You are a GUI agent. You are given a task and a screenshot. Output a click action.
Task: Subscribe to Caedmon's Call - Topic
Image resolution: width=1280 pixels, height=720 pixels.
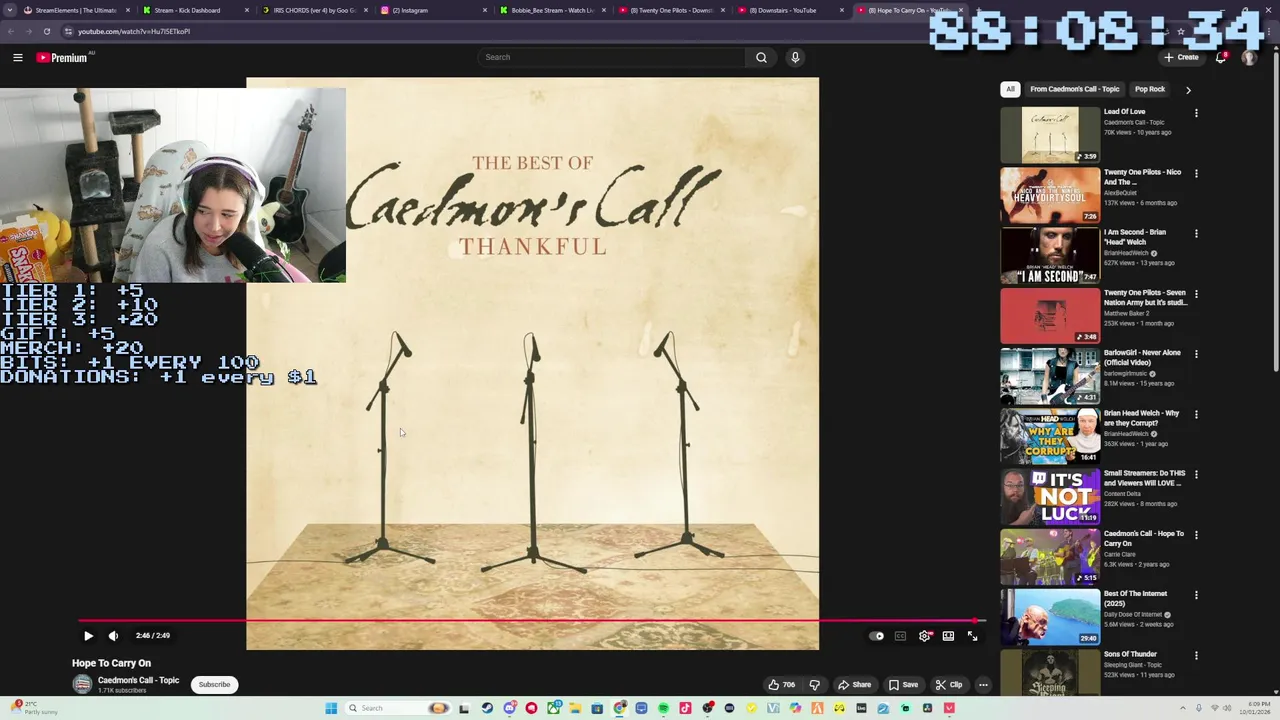point(214,685)
